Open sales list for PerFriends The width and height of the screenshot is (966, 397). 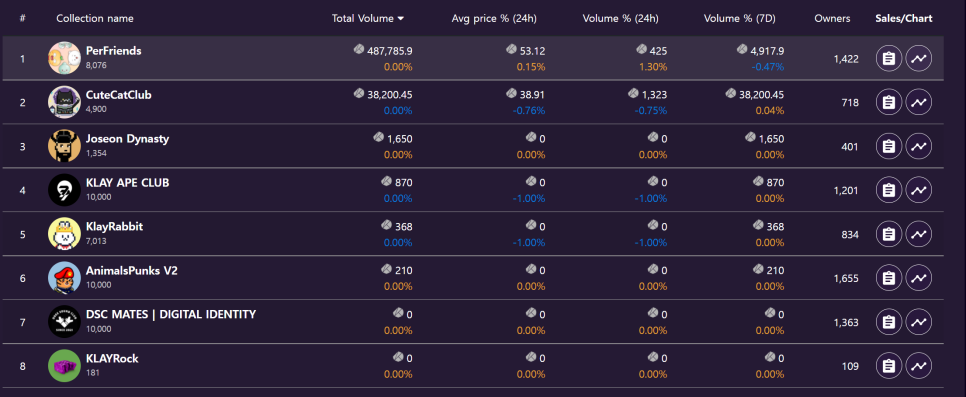point(888,59)
